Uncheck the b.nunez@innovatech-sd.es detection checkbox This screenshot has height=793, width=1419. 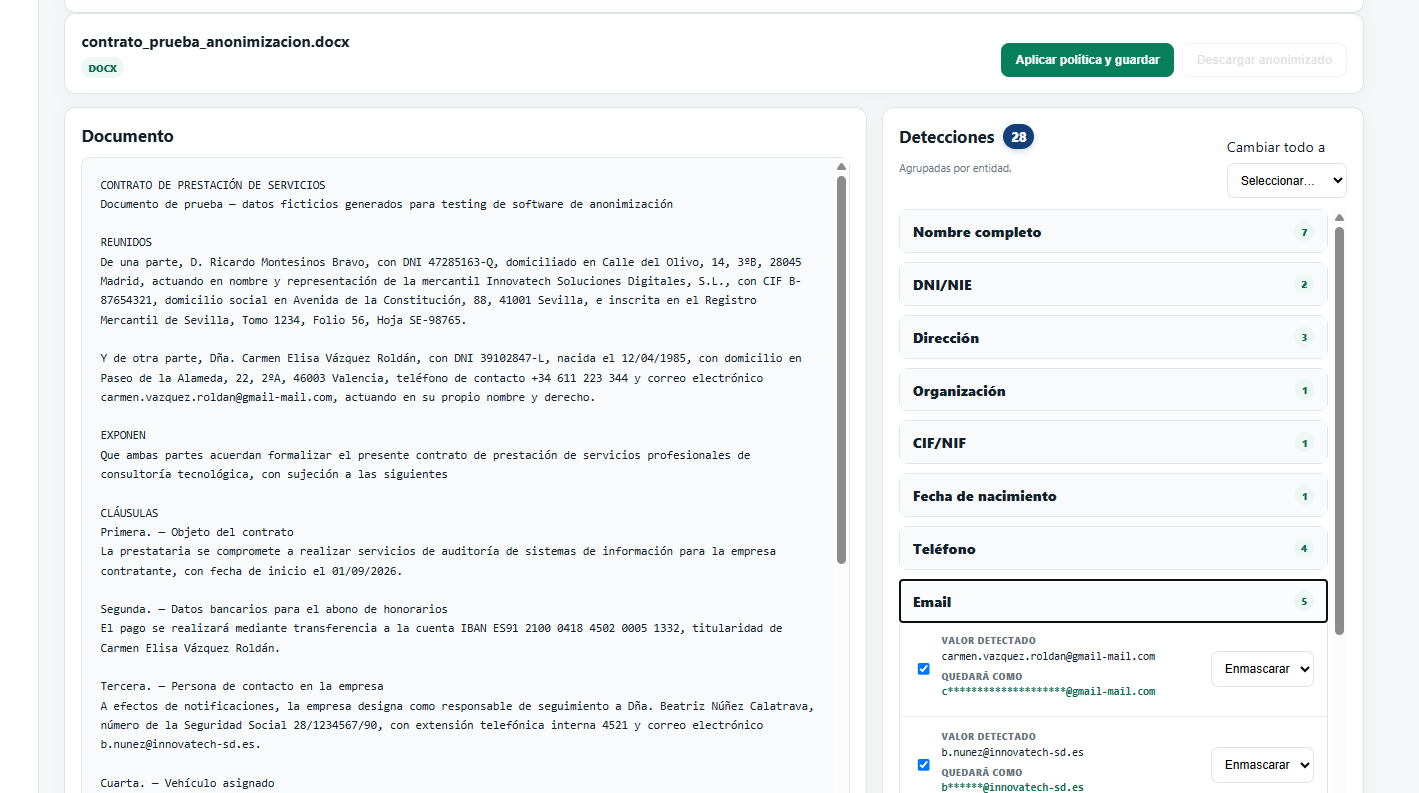(x=923, y=765)
